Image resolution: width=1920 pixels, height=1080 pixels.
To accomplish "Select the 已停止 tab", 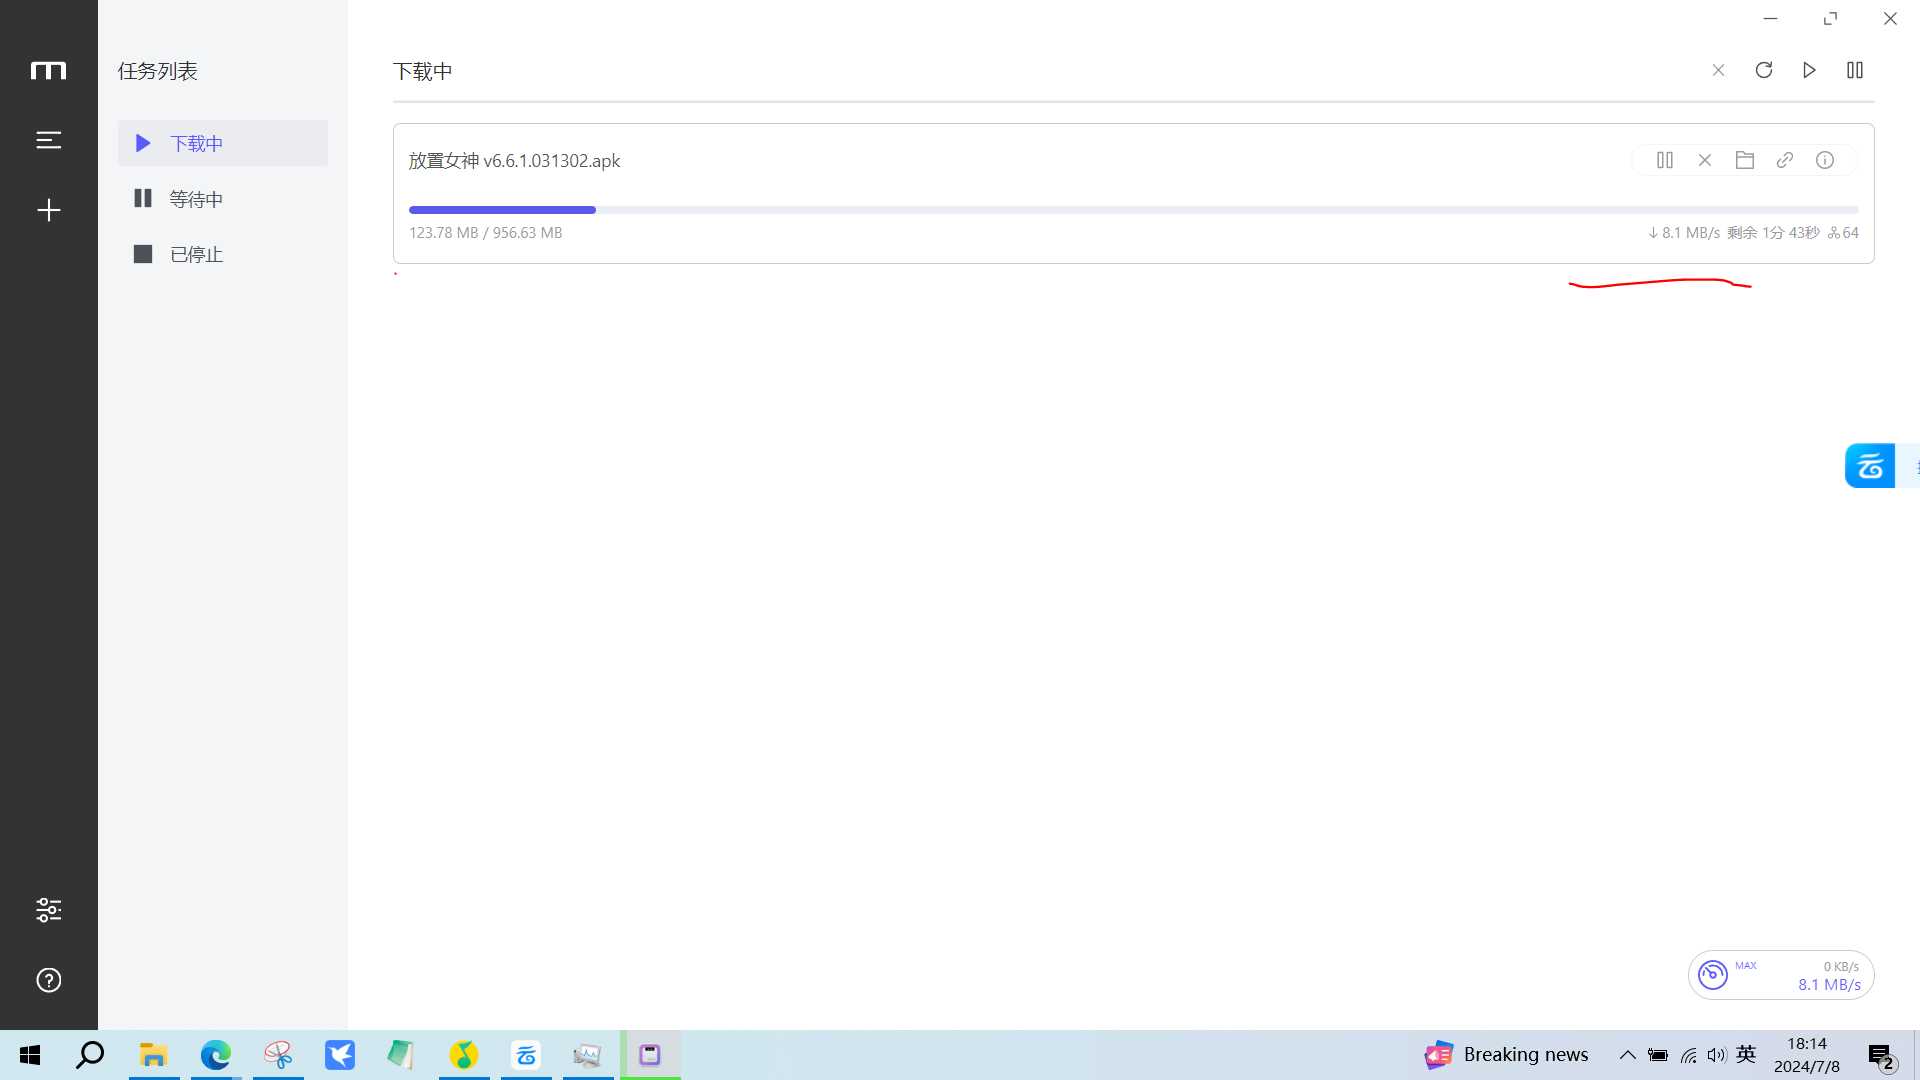I will coord(222,254).
